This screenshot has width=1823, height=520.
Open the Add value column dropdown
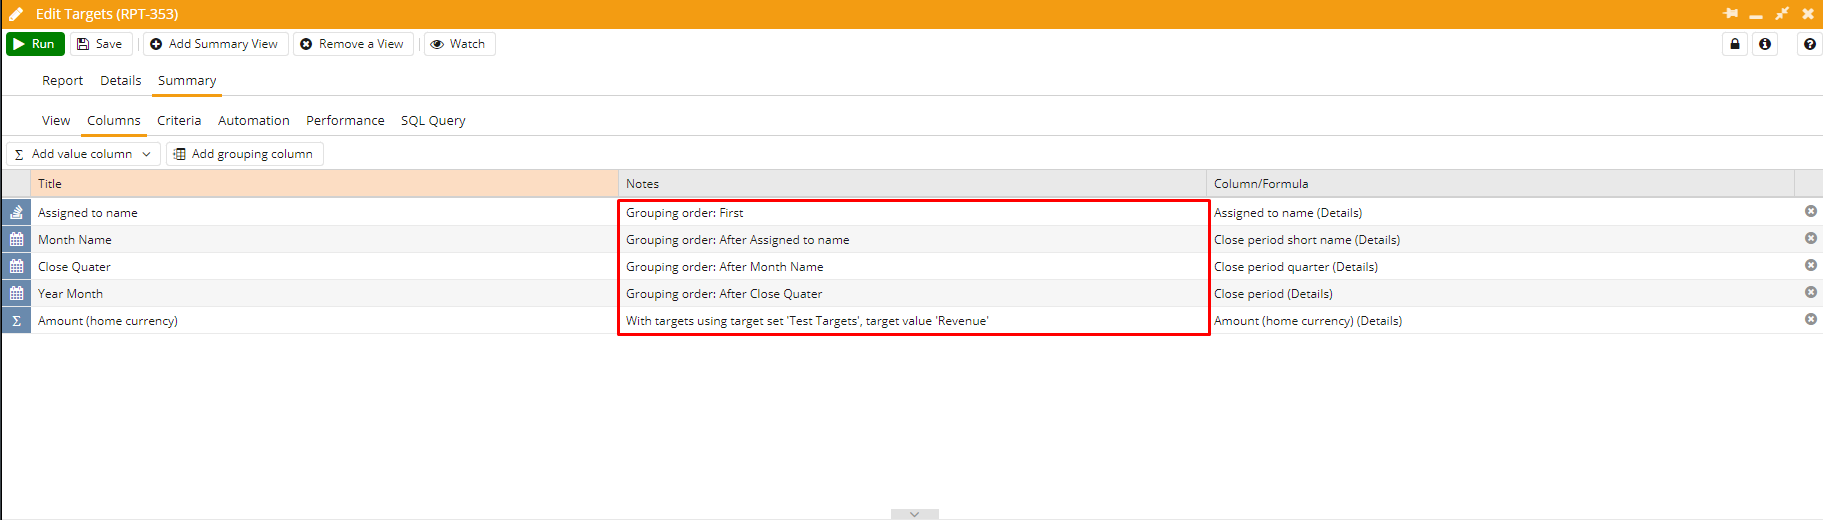[83, 154]
